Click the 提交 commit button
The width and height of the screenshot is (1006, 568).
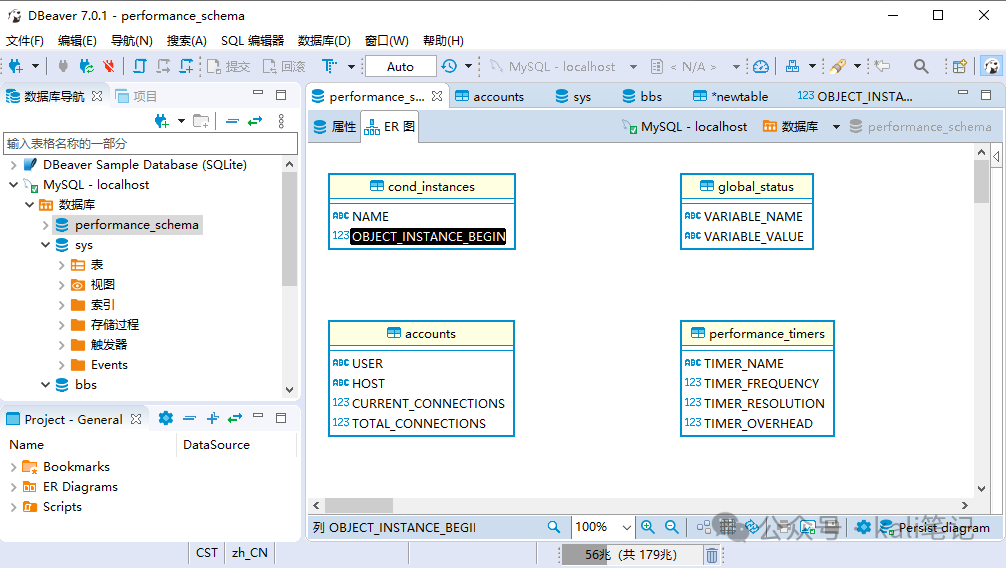[228, 66]
